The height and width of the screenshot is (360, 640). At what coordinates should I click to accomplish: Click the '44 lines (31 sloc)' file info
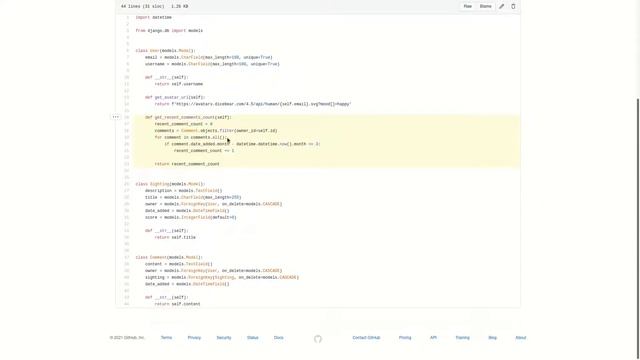pyautogui.click(x=142, y=7)
